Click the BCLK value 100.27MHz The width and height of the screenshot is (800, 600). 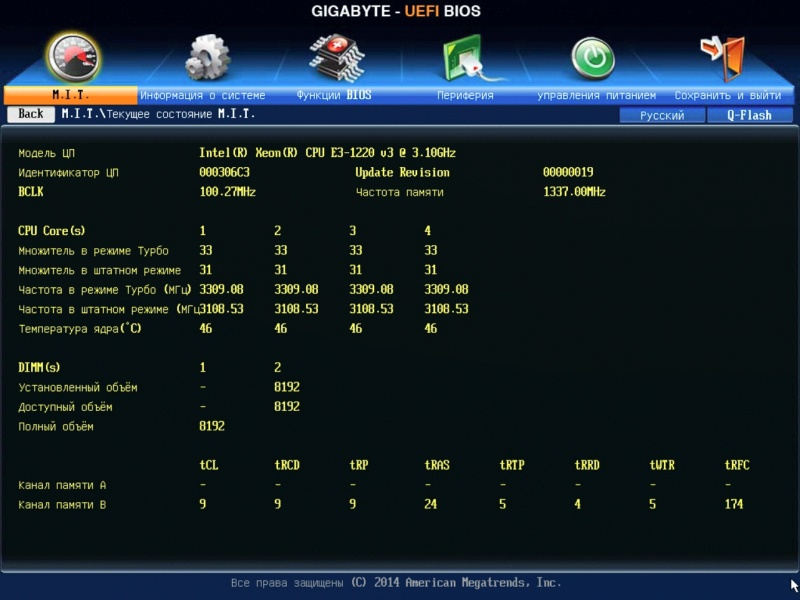click(228, 192)
